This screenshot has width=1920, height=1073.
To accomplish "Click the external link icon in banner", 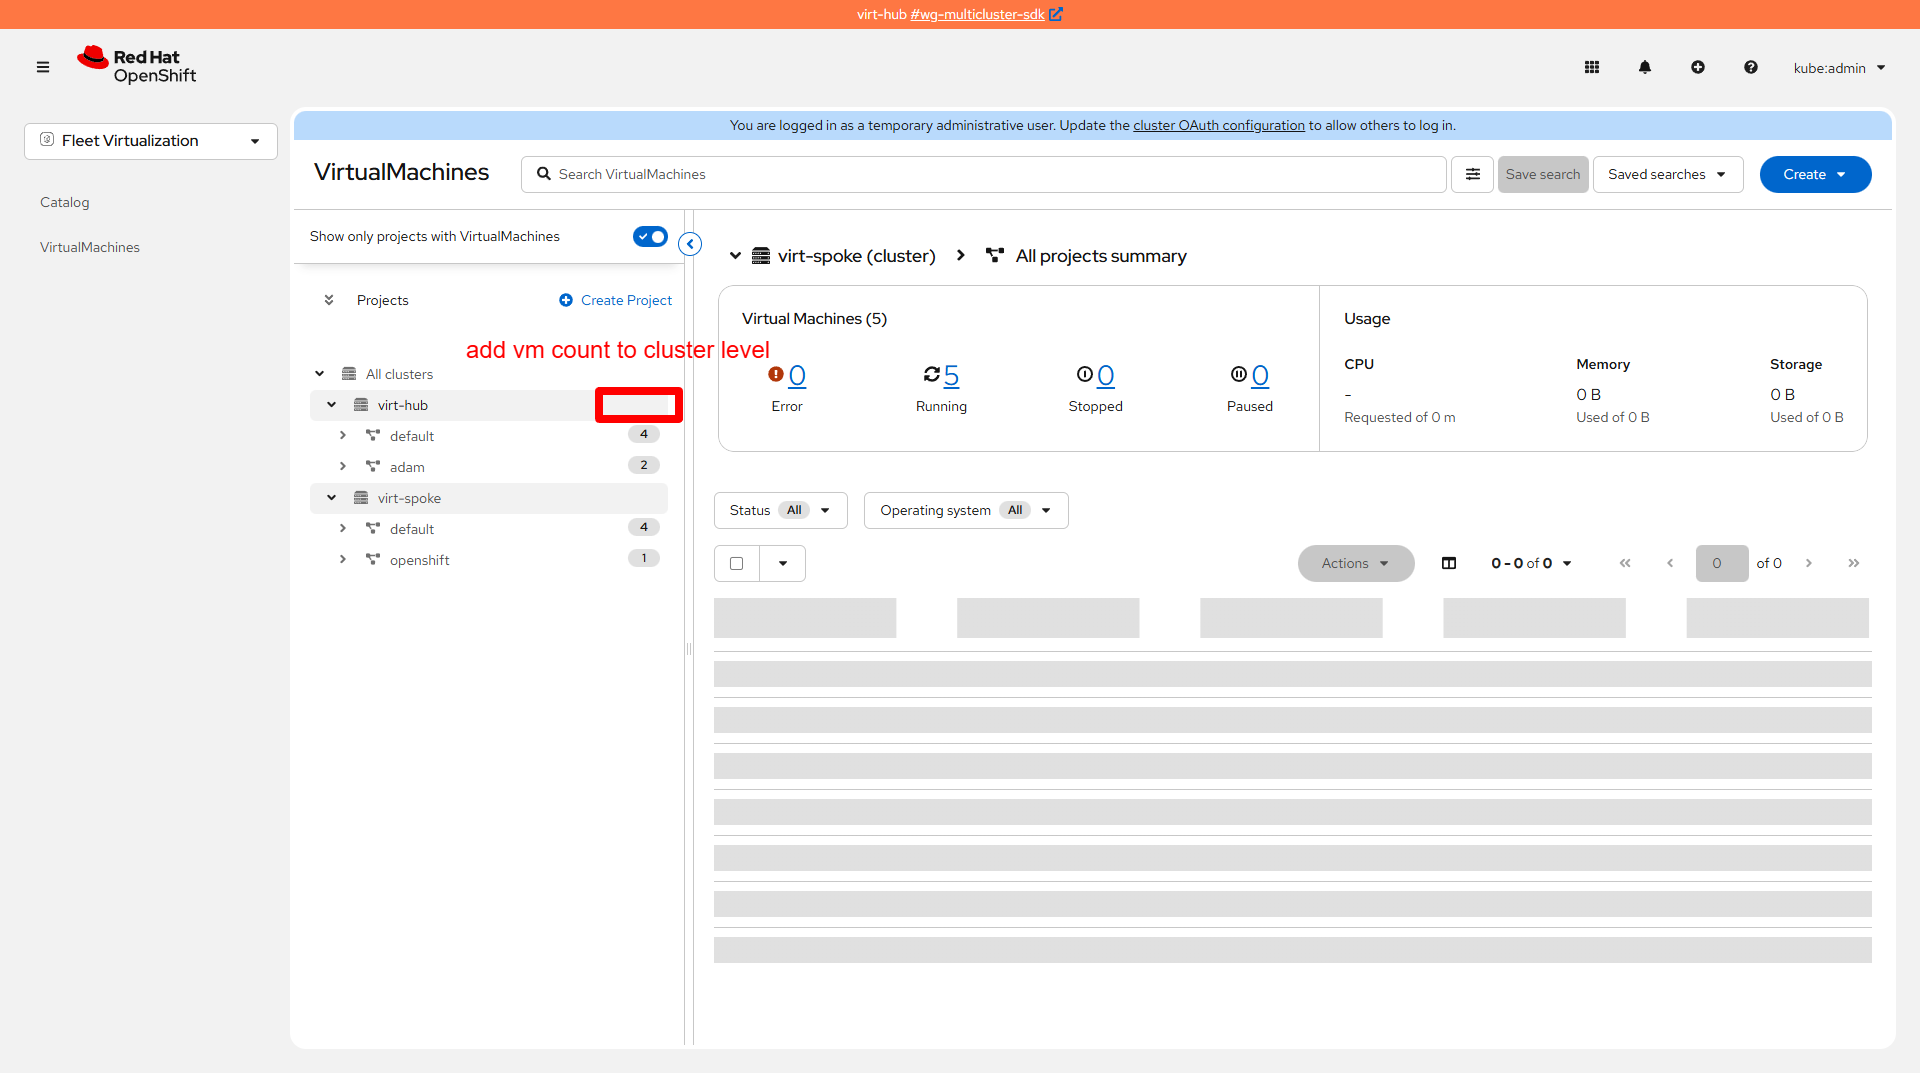I will click(1057, 14).
